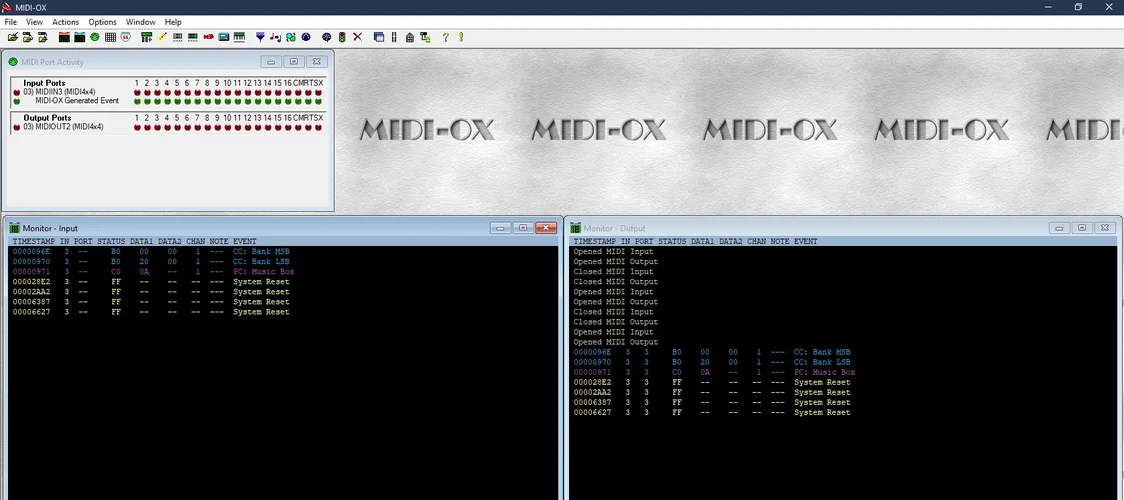
Task: Click the red X toolbar icon
Action: pos(357,37)
